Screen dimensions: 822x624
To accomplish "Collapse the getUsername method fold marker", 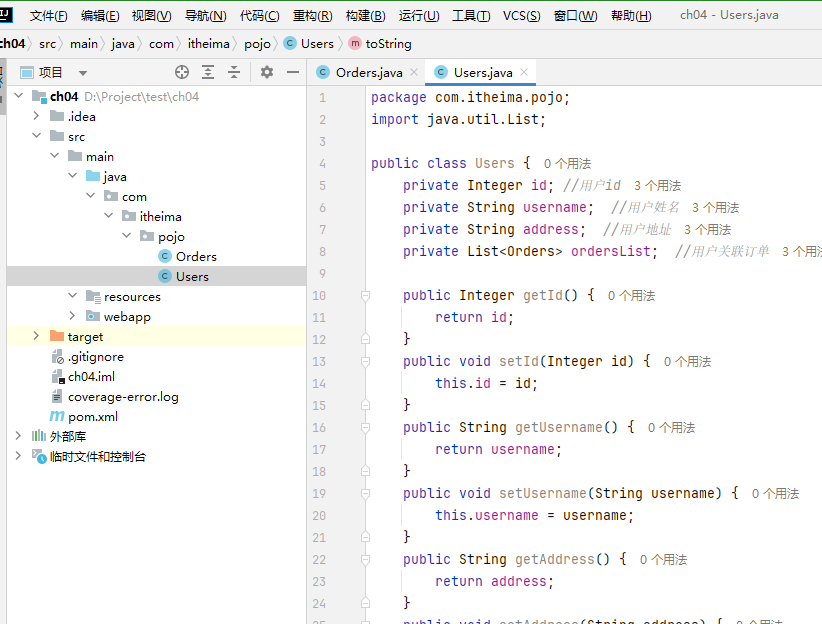I will pos(365,428).
